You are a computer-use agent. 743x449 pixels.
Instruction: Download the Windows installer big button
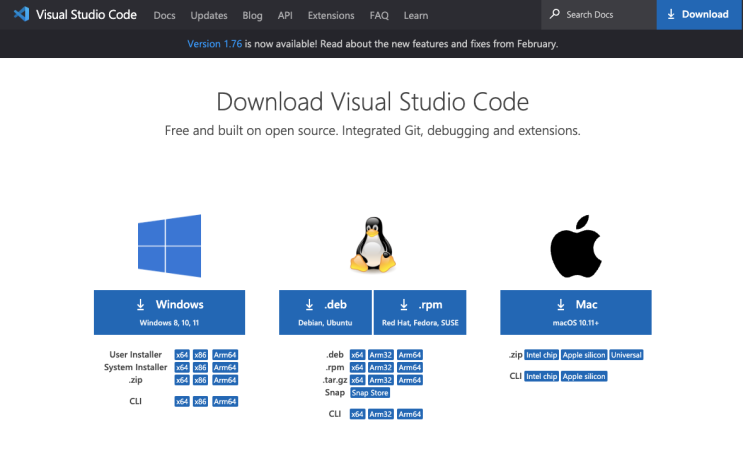coord(169,312)
